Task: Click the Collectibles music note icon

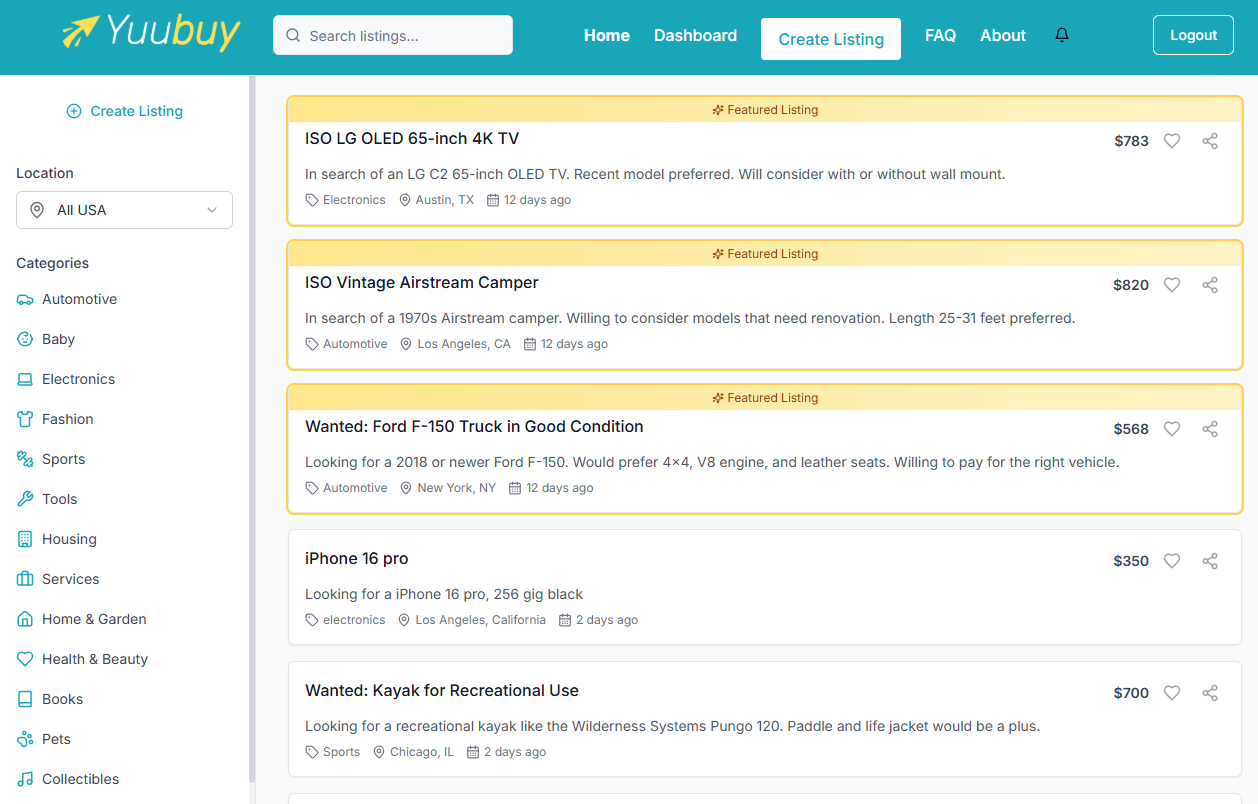Action: (25, 779)
